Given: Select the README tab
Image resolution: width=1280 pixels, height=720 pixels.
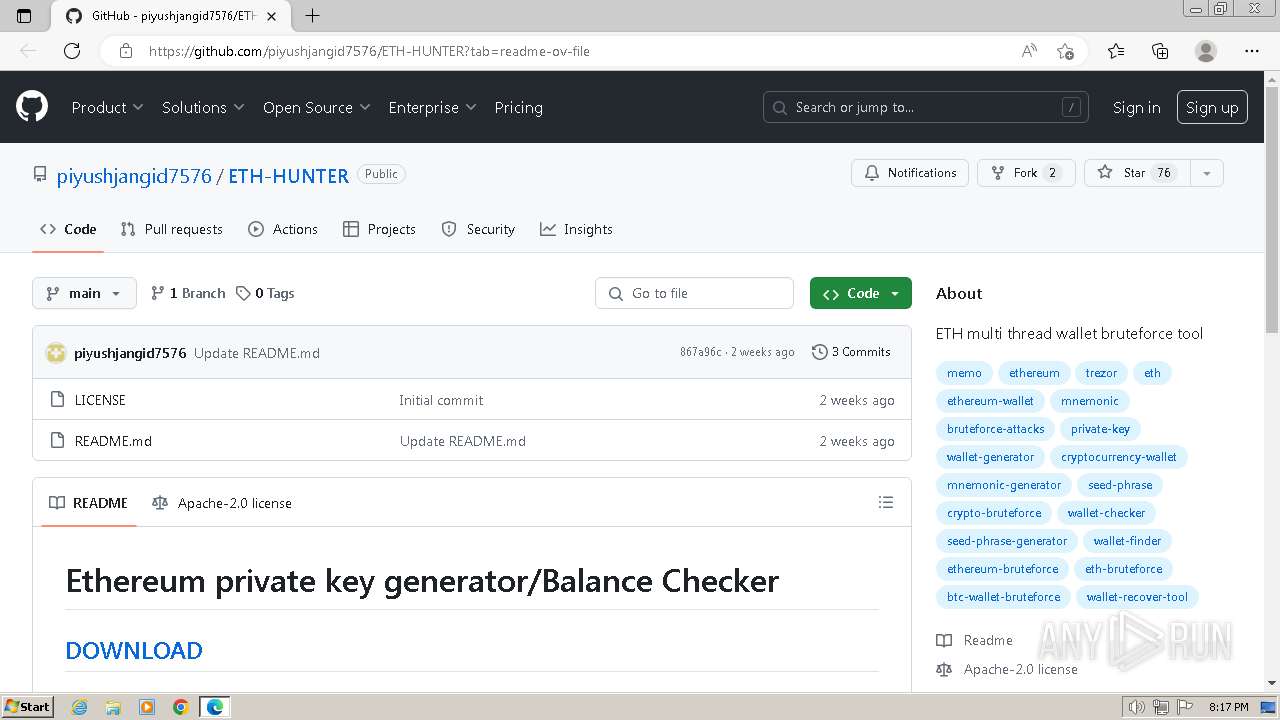Looking at the screenshot, I should [89, 502].
